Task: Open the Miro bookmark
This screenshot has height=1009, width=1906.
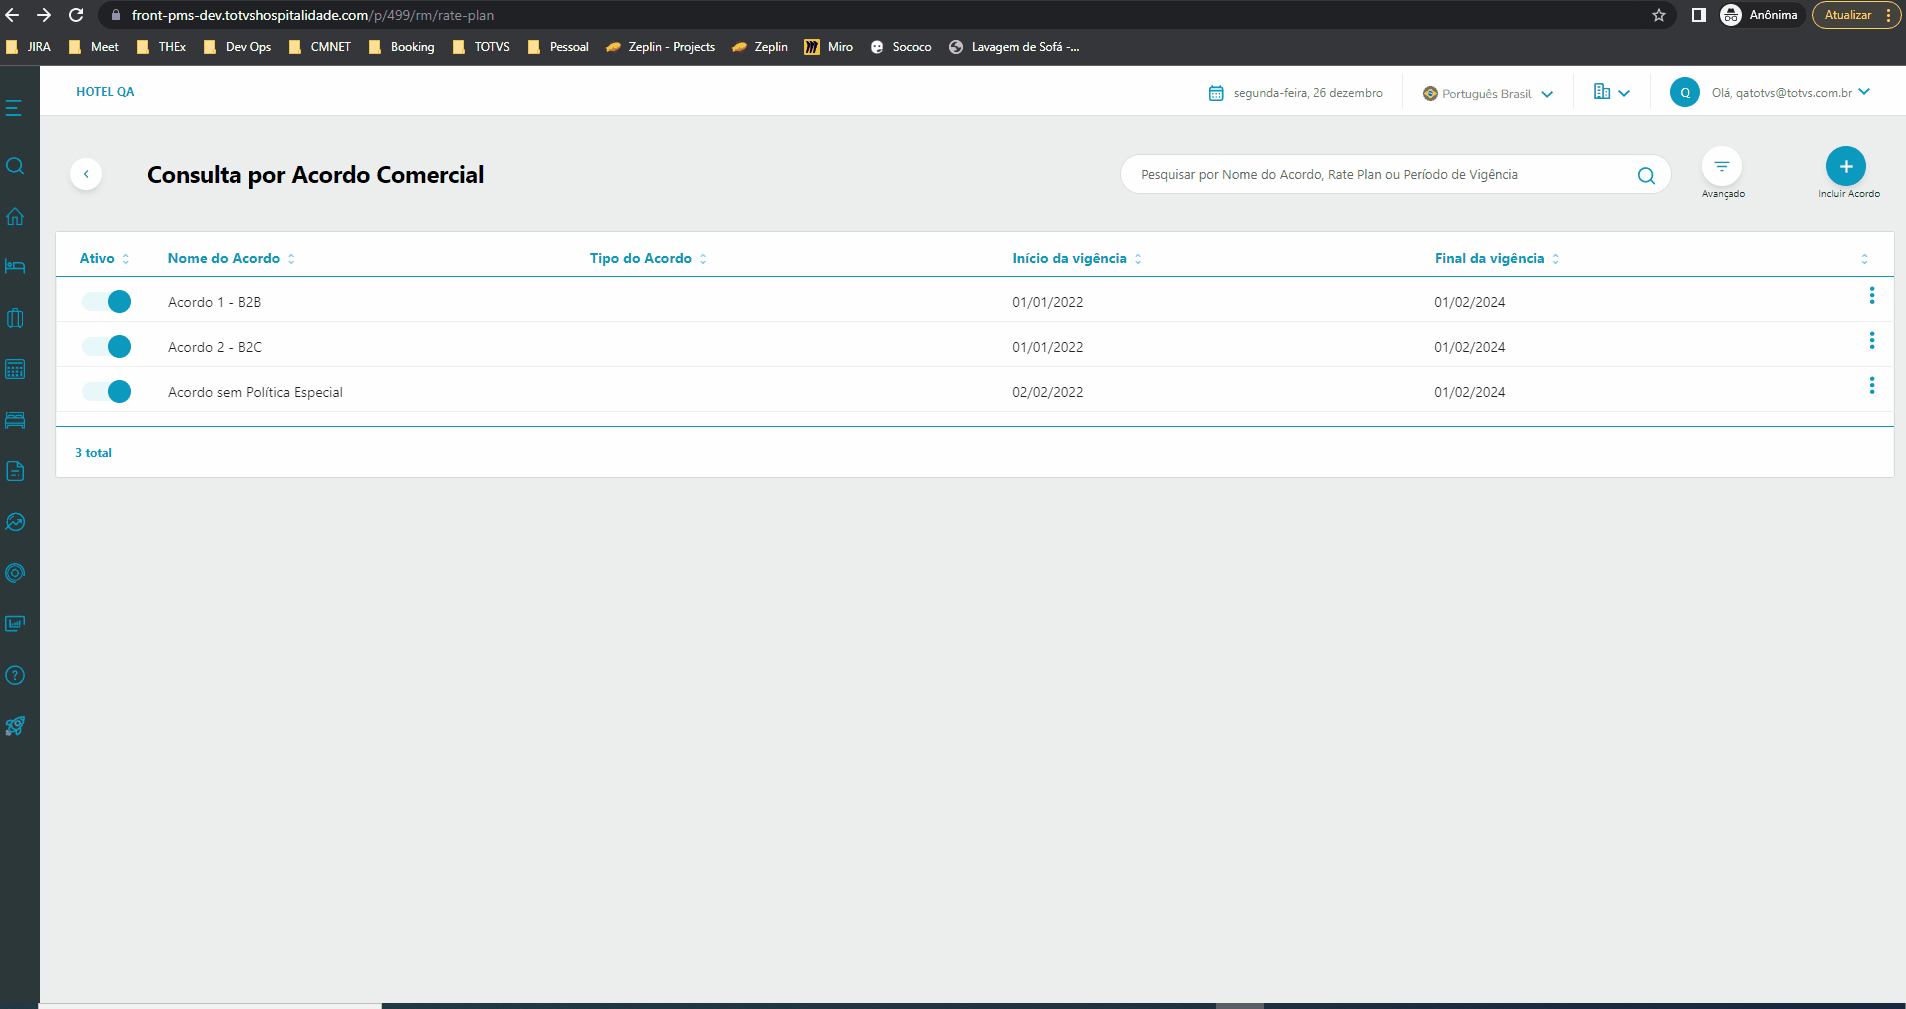Action: point(829,47)
